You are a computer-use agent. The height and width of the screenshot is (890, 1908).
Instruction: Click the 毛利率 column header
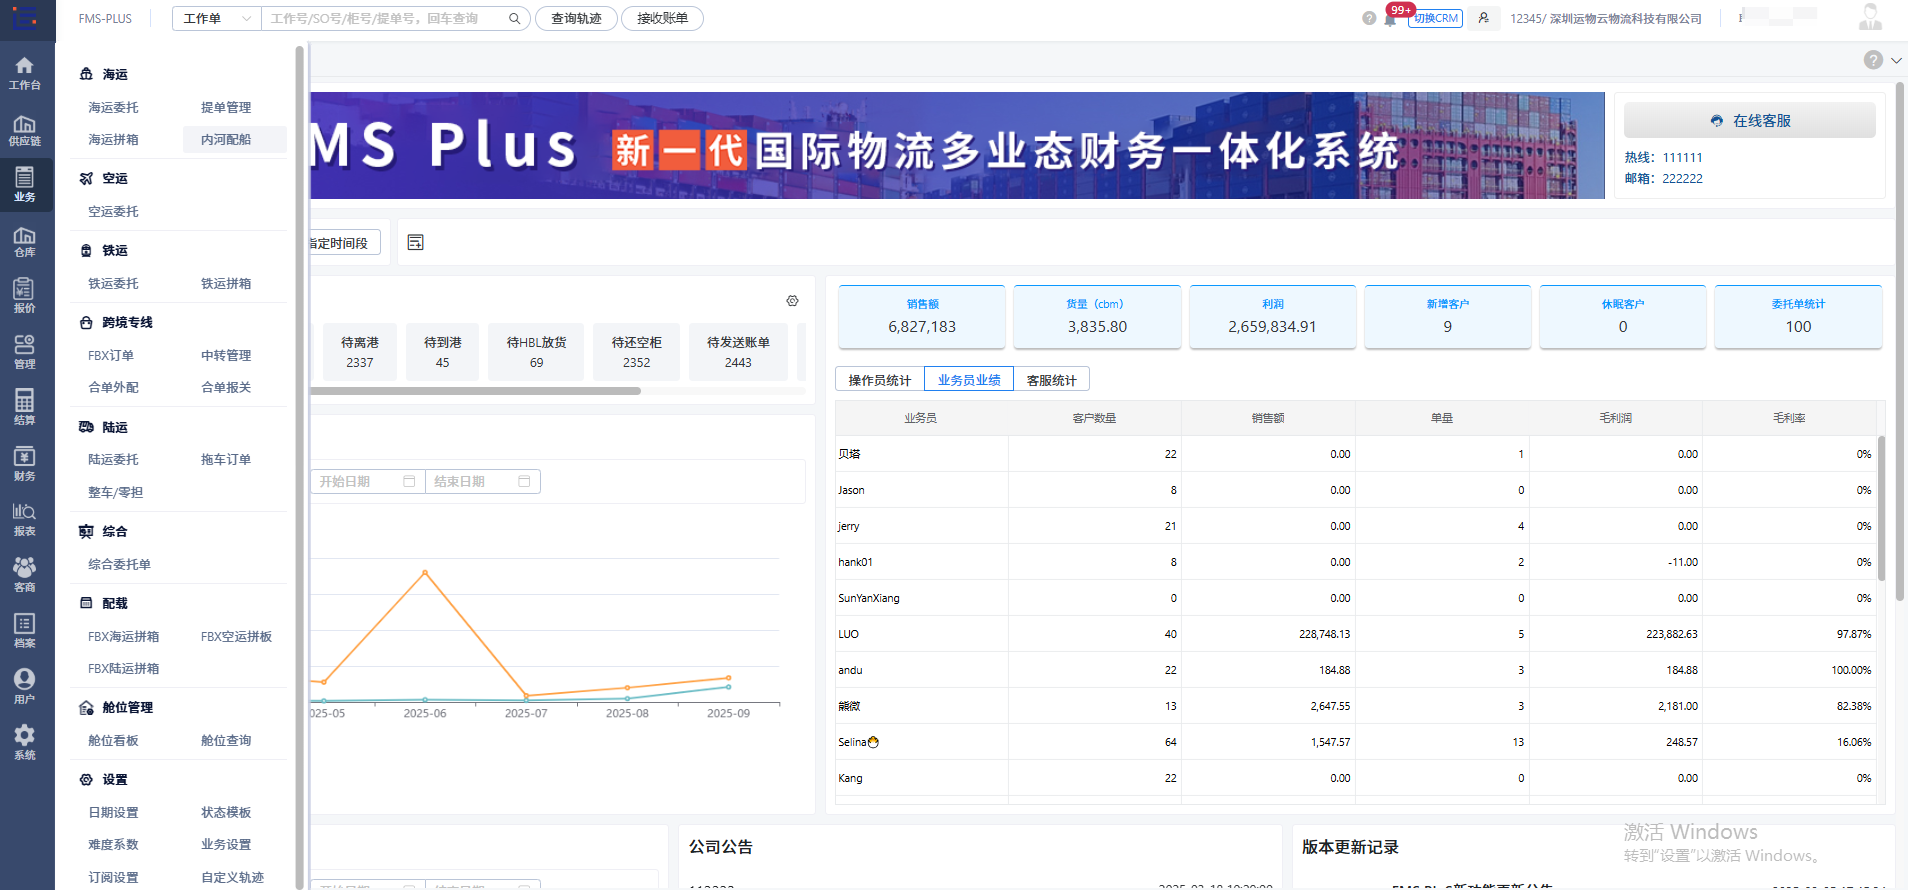1789,418
